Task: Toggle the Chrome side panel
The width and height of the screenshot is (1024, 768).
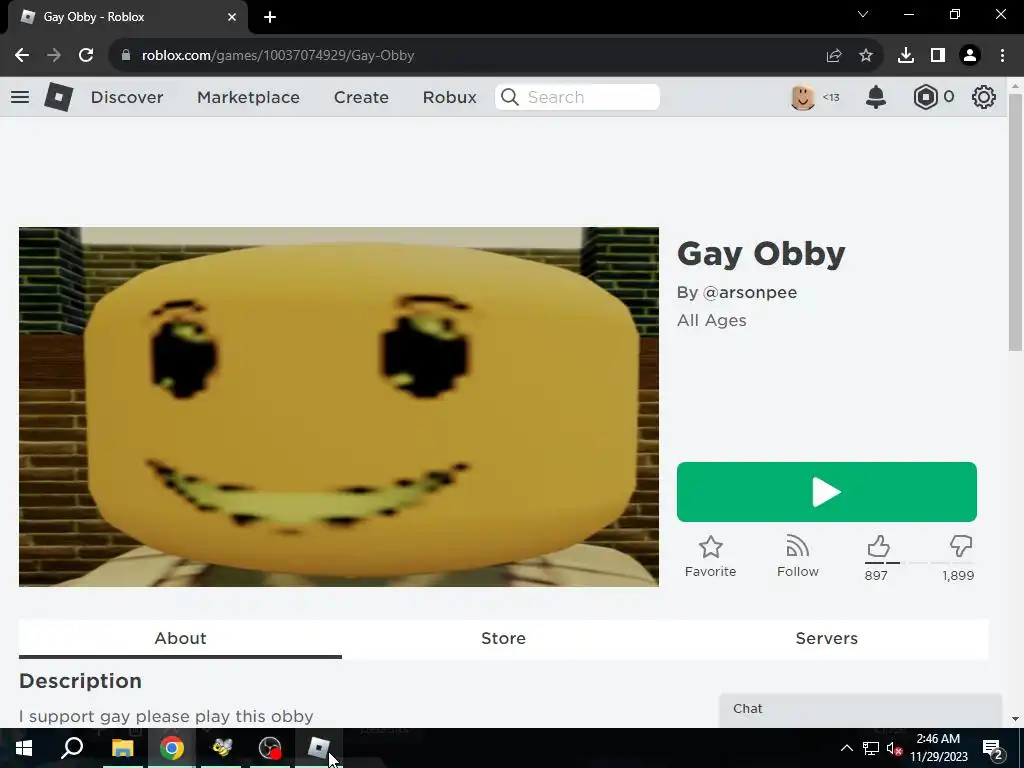Action: [x=938, y=56]
